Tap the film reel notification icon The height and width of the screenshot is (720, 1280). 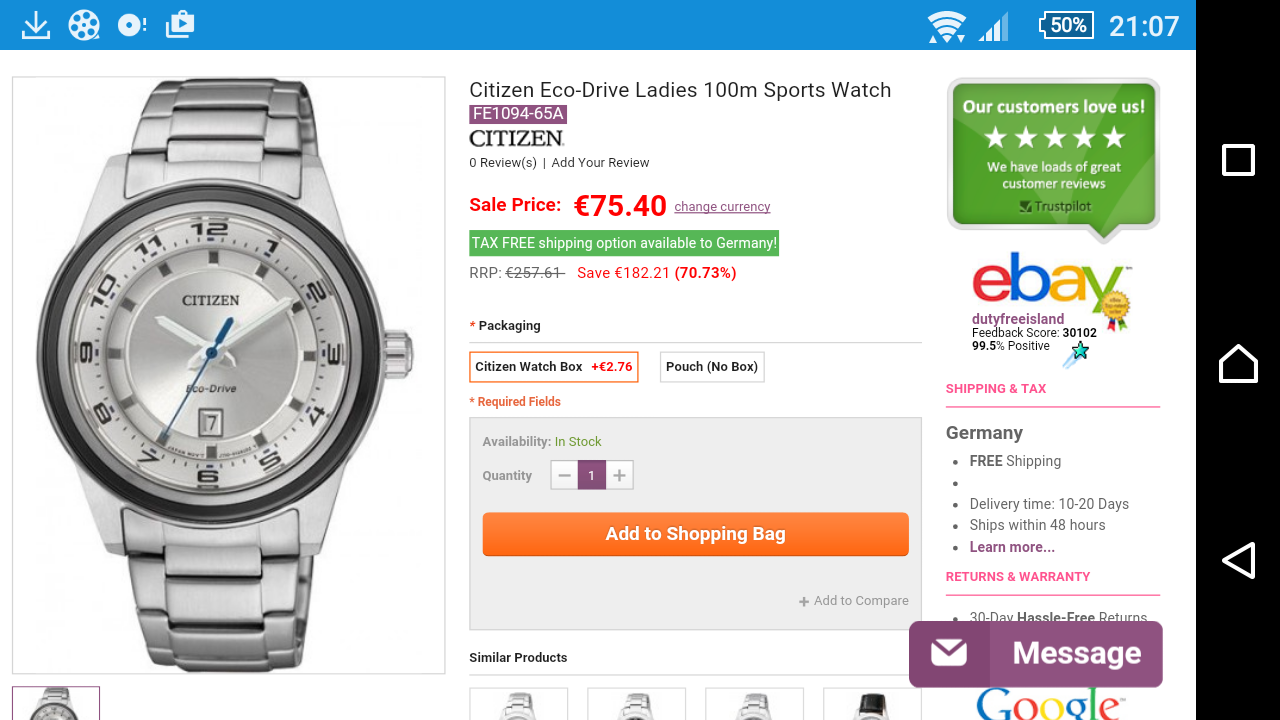[x=84, y=25]
